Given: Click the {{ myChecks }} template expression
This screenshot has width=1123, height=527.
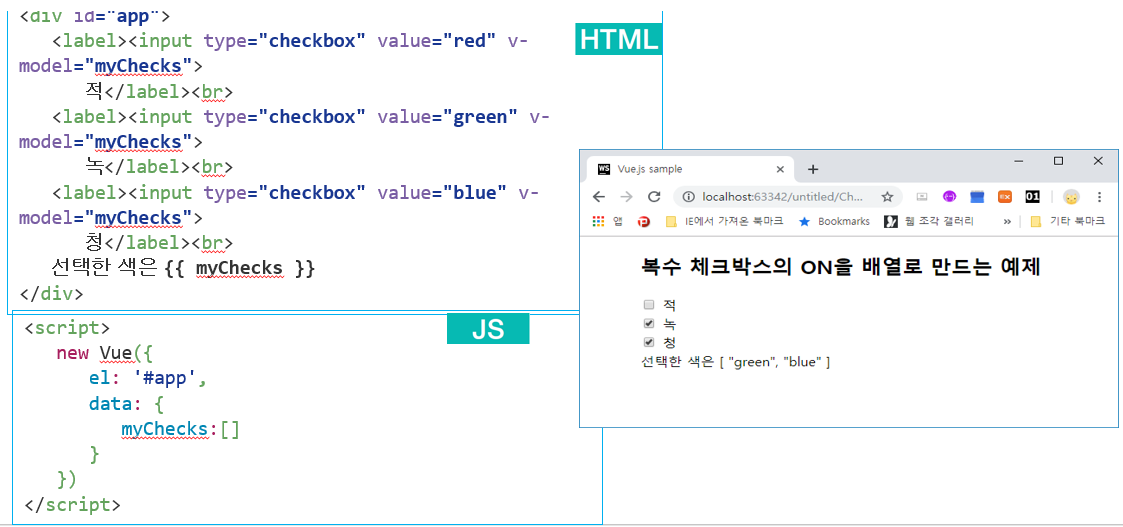Looking at the screenshot, I should (x=239, y=269).
